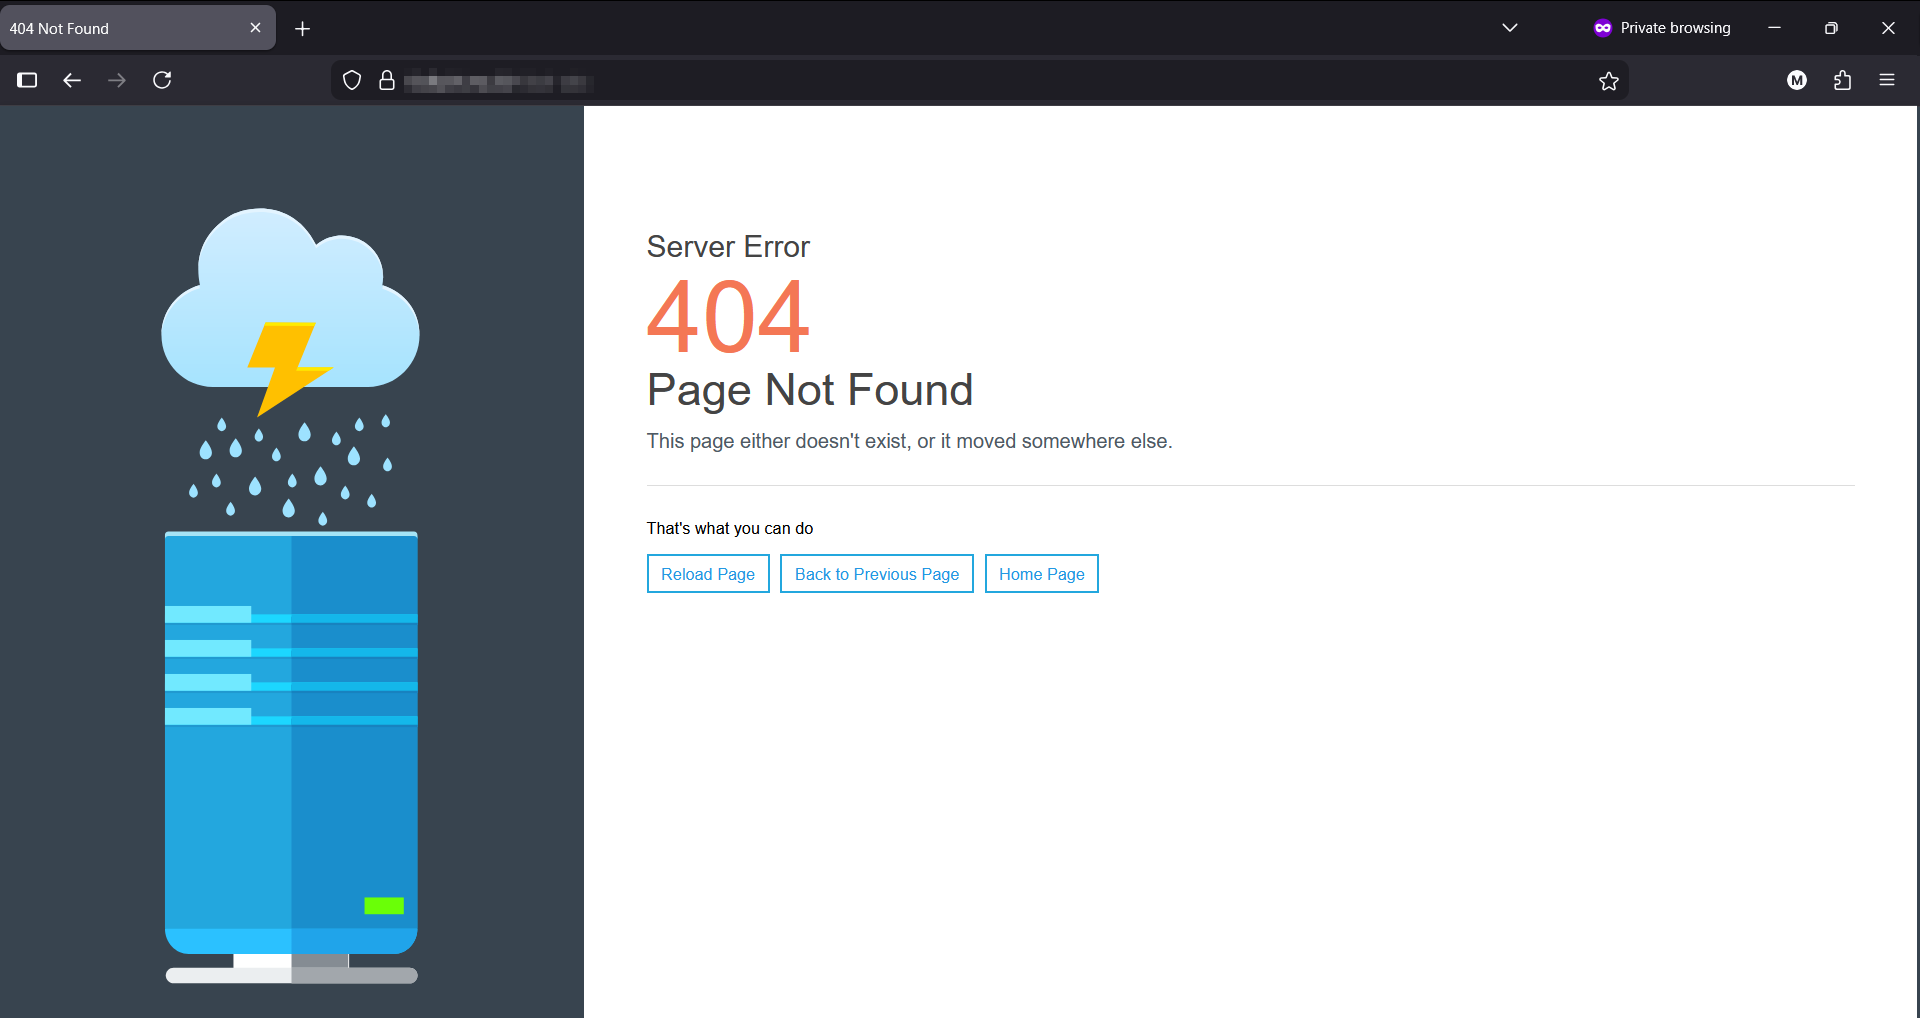
Task: Click Back to Previous Page
Action: click(x=876, y=573)
